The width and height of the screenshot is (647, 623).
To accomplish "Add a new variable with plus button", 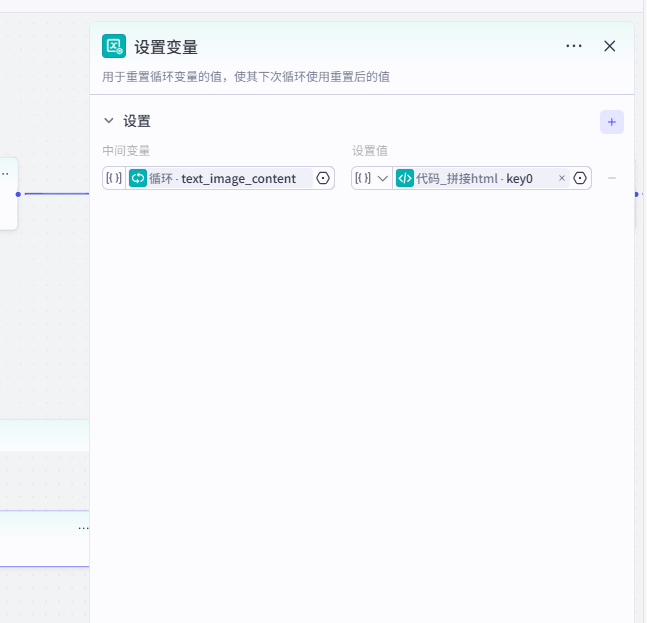I will coord(612,121).
